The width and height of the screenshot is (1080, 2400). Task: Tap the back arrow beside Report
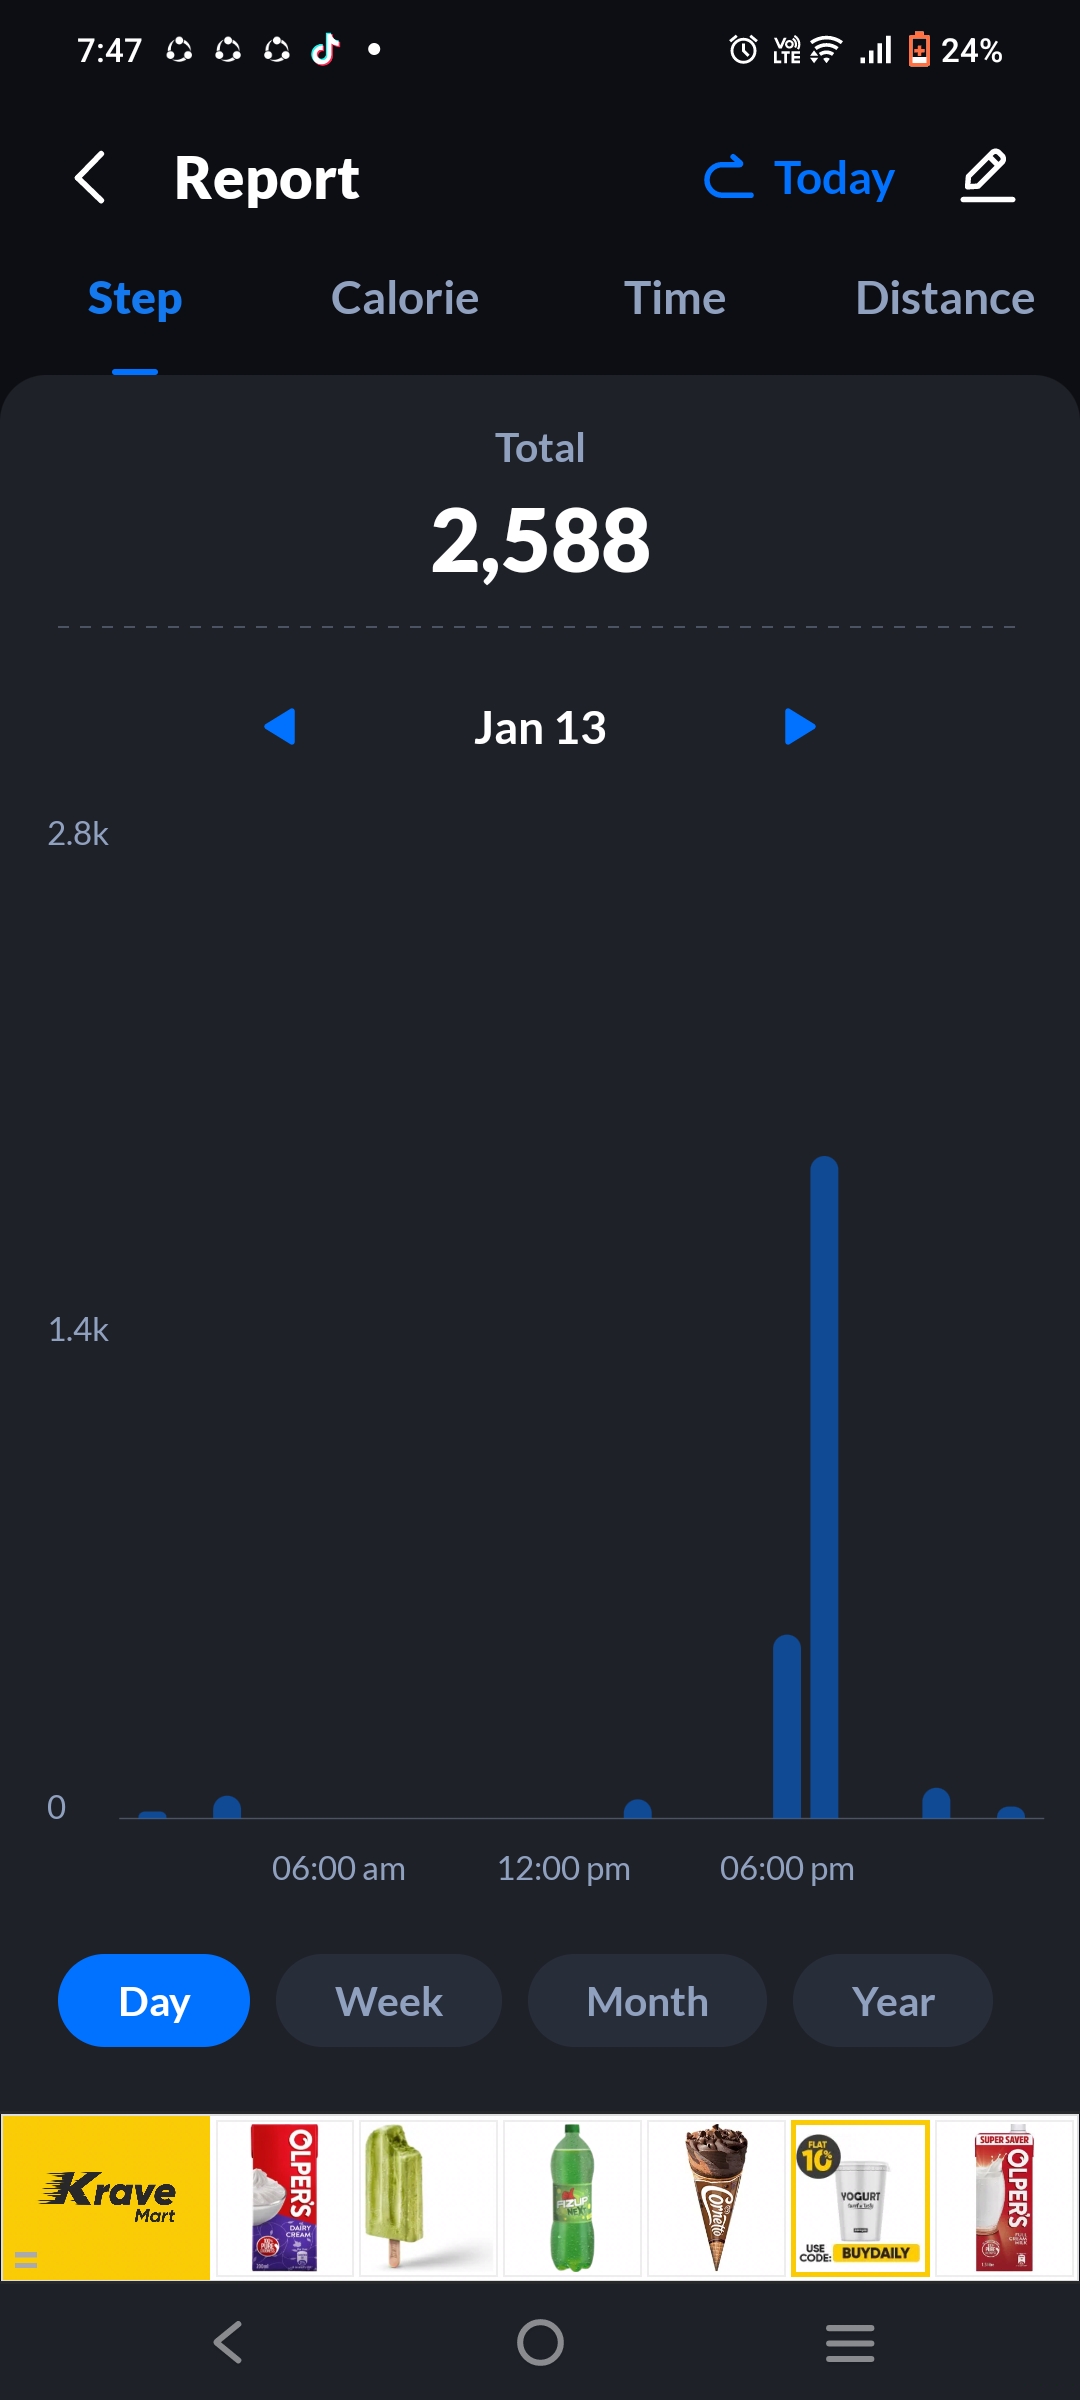pyautogui.click(x=90, y=178)
